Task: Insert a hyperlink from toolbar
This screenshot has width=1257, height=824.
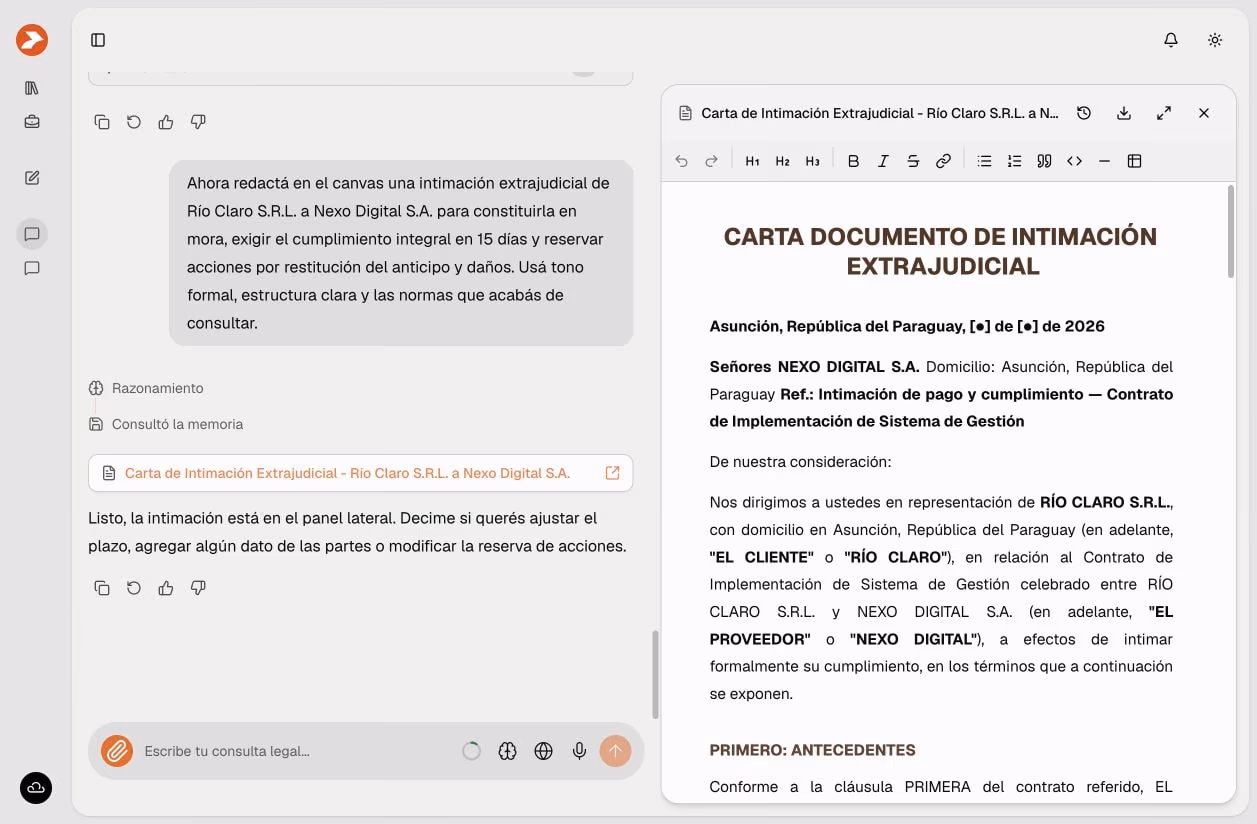Action: (943, 161)
